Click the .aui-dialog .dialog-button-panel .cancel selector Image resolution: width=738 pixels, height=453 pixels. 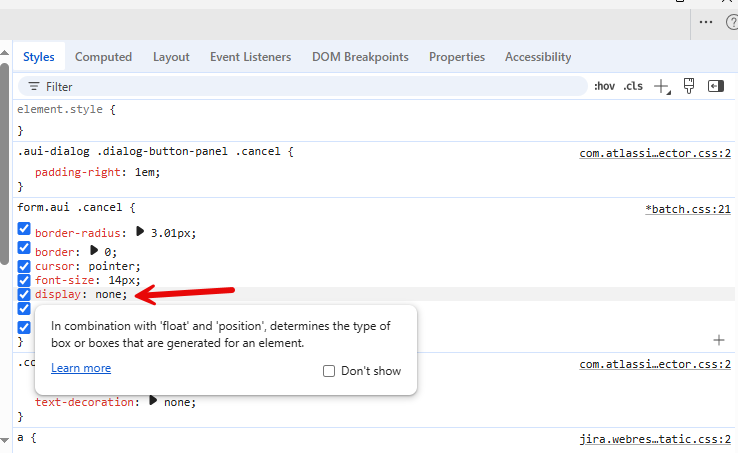tap(149, 152)
